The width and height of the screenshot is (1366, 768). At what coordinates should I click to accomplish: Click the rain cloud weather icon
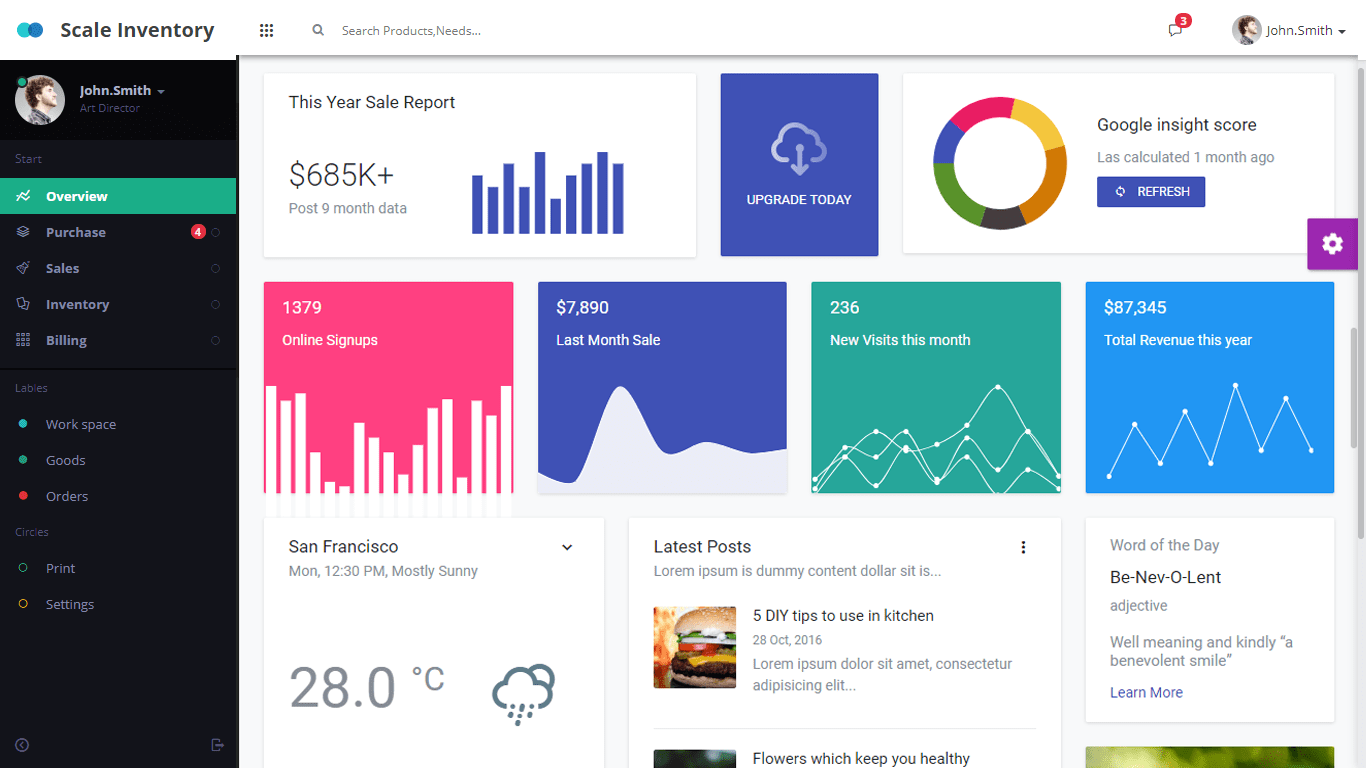pyautogui.click(x=523, y=694)
